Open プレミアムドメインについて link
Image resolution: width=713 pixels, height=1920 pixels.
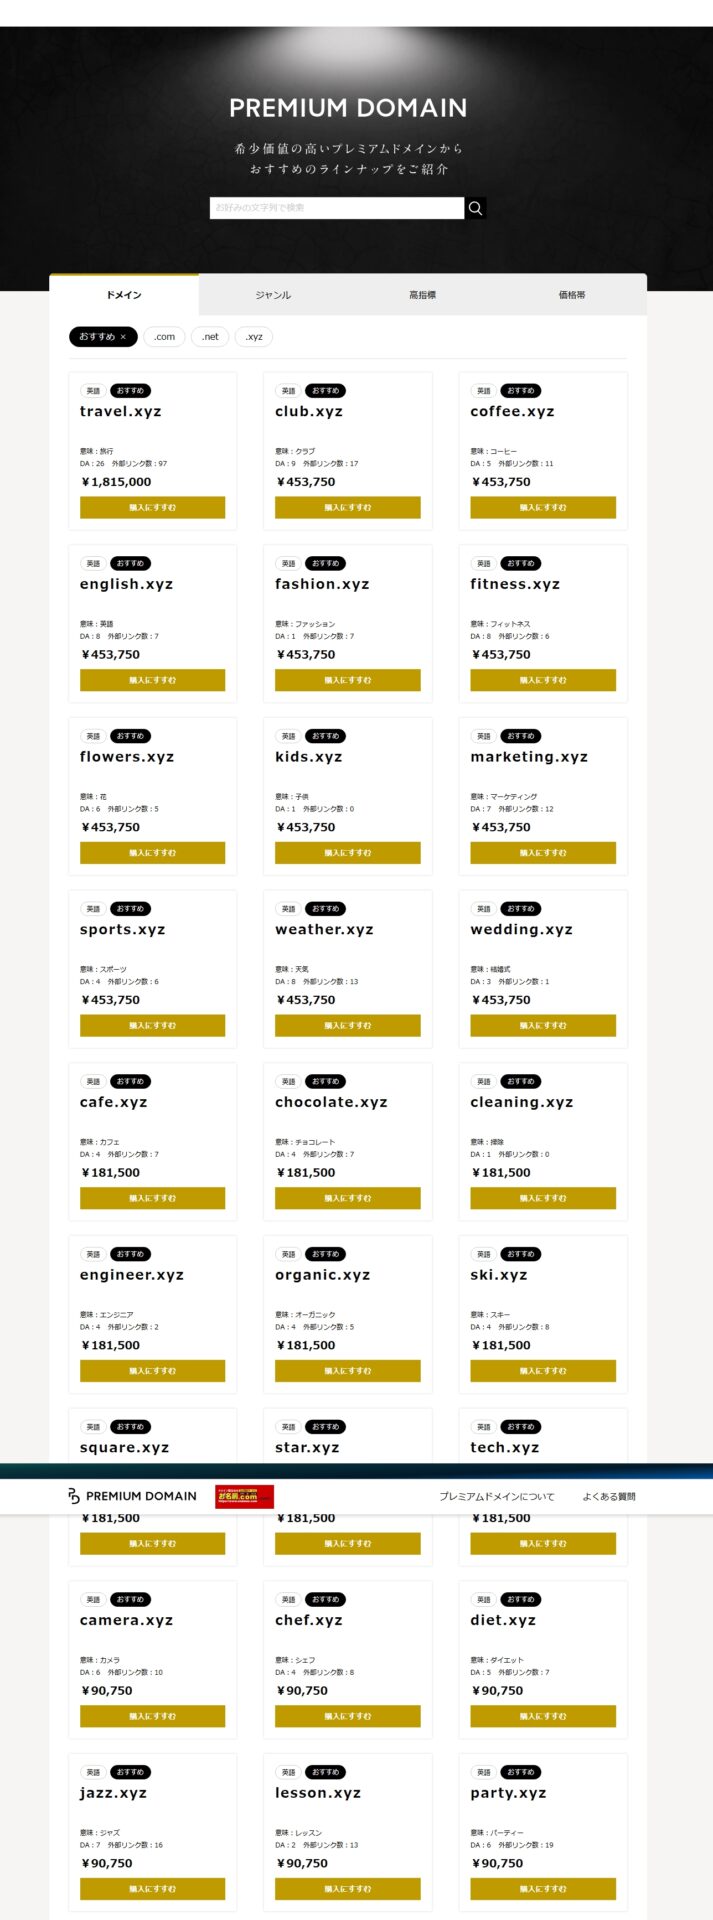click(497, 1497)
